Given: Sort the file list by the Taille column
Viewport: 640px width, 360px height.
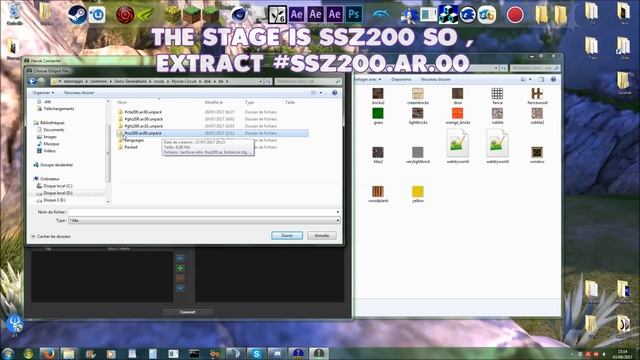Looking at the screenshot, I should click(290, 102).
